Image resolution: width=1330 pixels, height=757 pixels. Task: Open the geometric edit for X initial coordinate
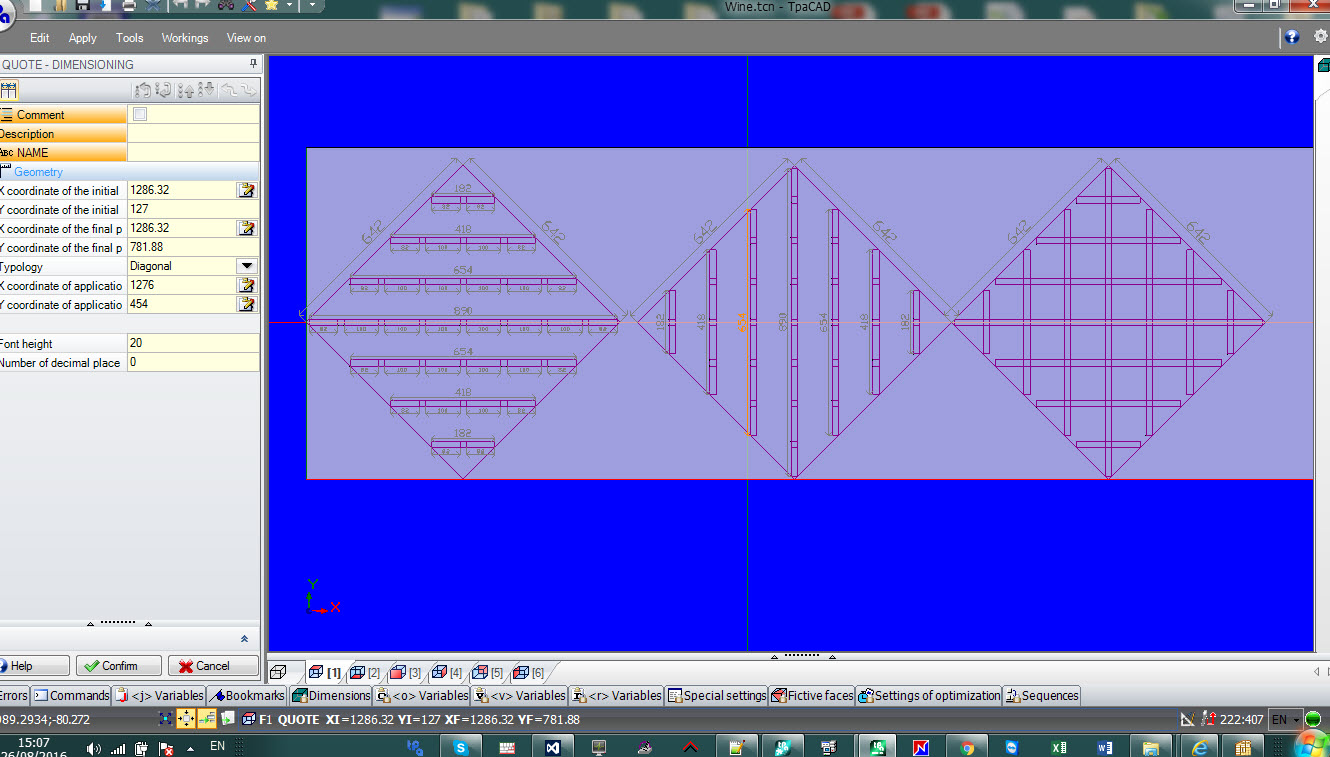(247, 190)
